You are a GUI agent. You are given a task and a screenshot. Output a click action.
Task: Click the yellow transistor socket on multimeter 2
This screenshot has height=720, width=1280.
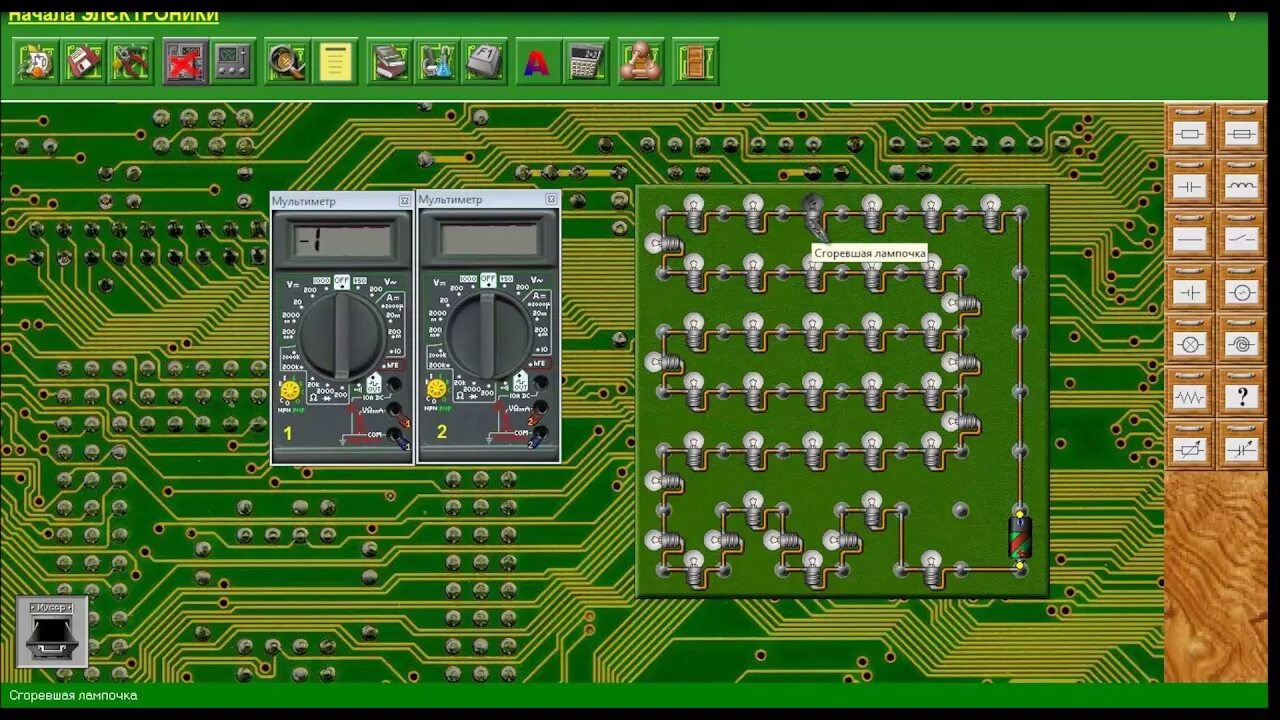point(436,389)
